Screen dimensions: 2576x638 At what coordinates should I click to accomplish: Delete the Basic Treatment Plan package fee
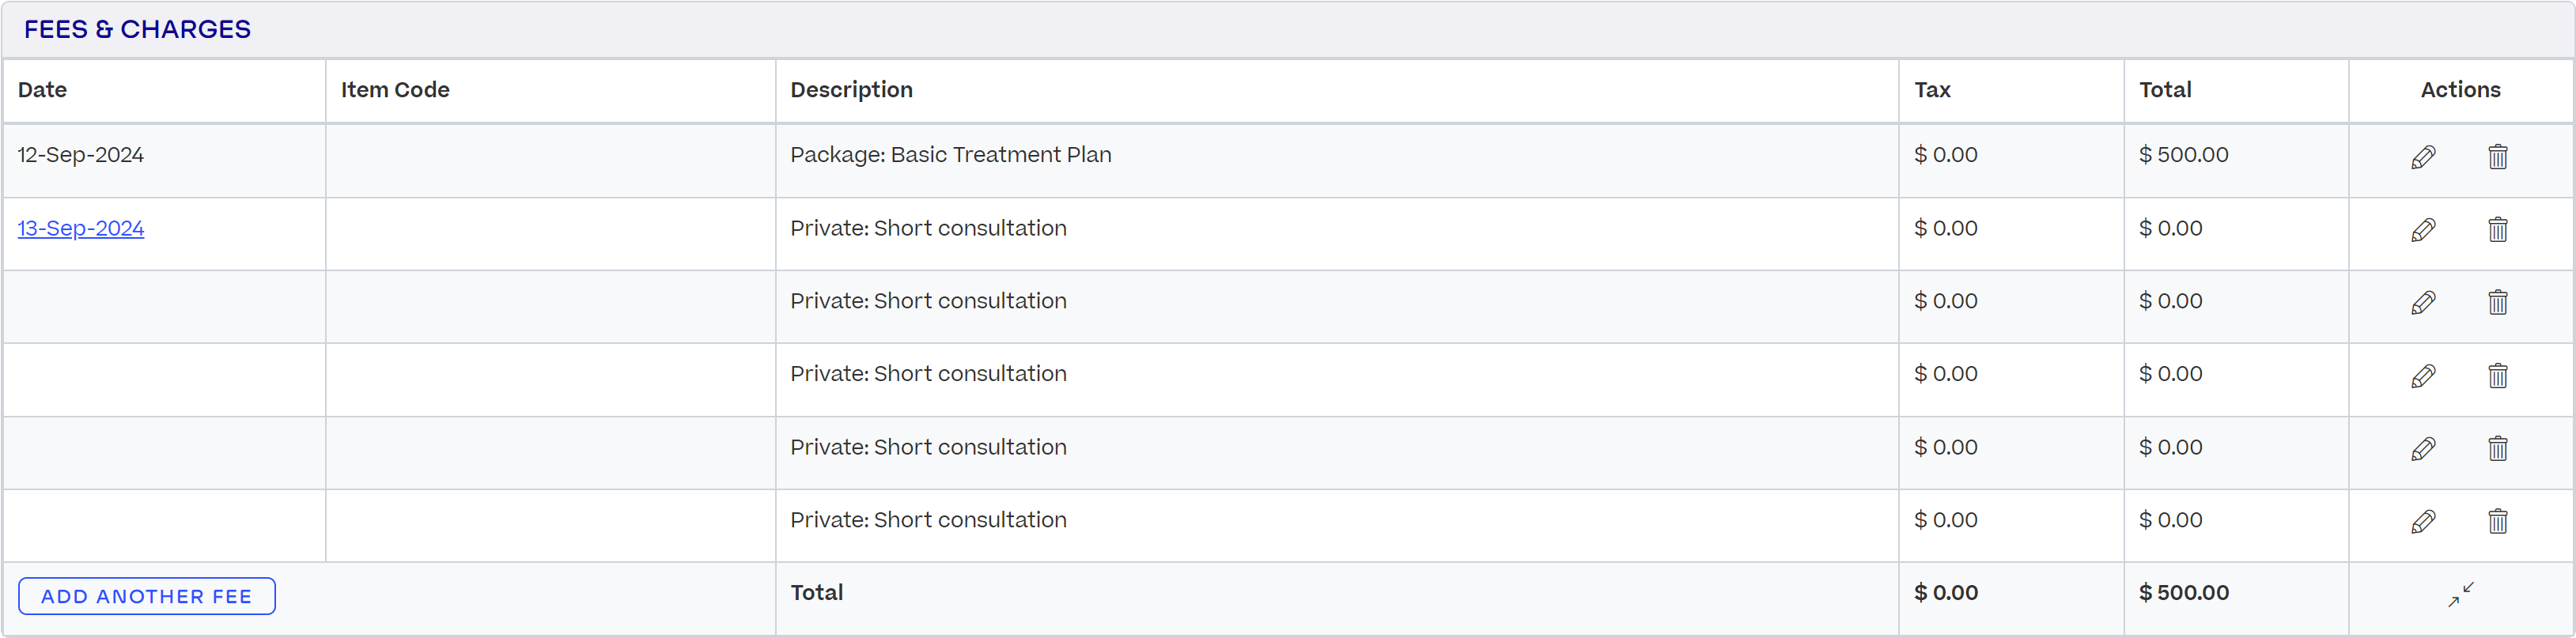click(x=2497, y=157)
